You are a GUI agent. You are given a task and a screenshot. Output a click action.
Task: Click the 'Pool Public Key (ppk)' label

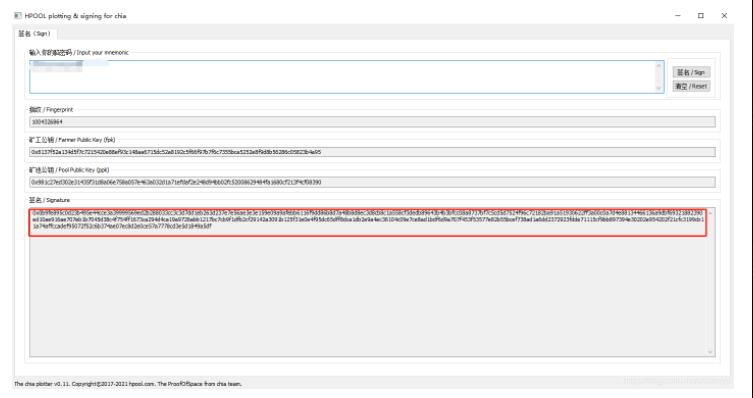click(69, 170)
